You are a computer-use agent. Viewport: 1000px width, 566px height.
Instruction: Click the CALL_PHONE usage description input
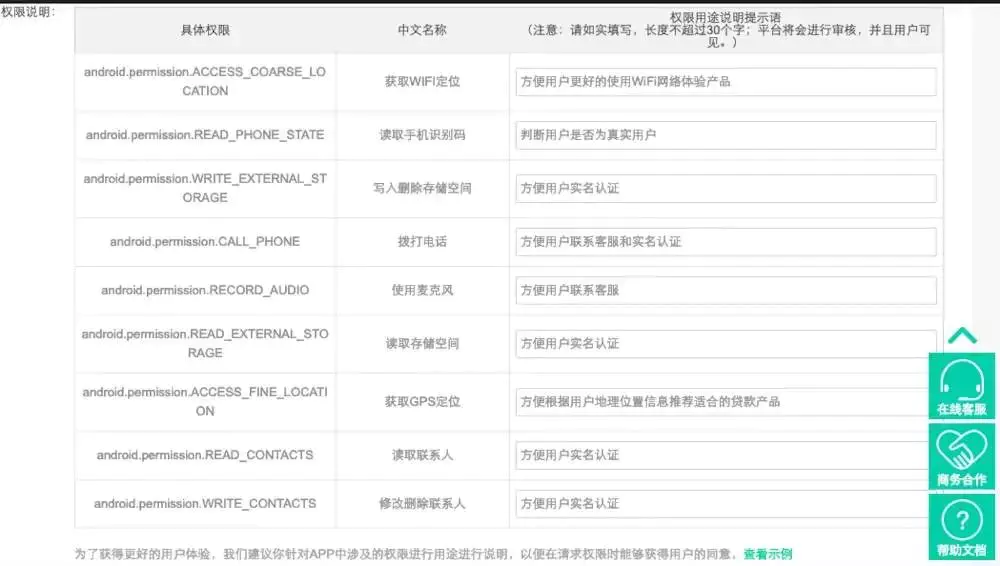725,242
